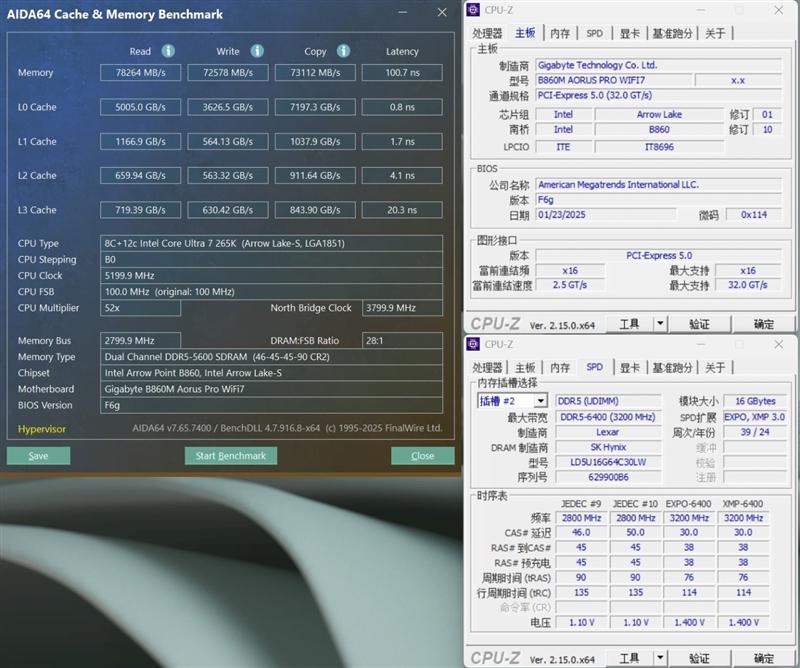
Task: Click the green Close button in AIDA64
Action: [422, 456]
